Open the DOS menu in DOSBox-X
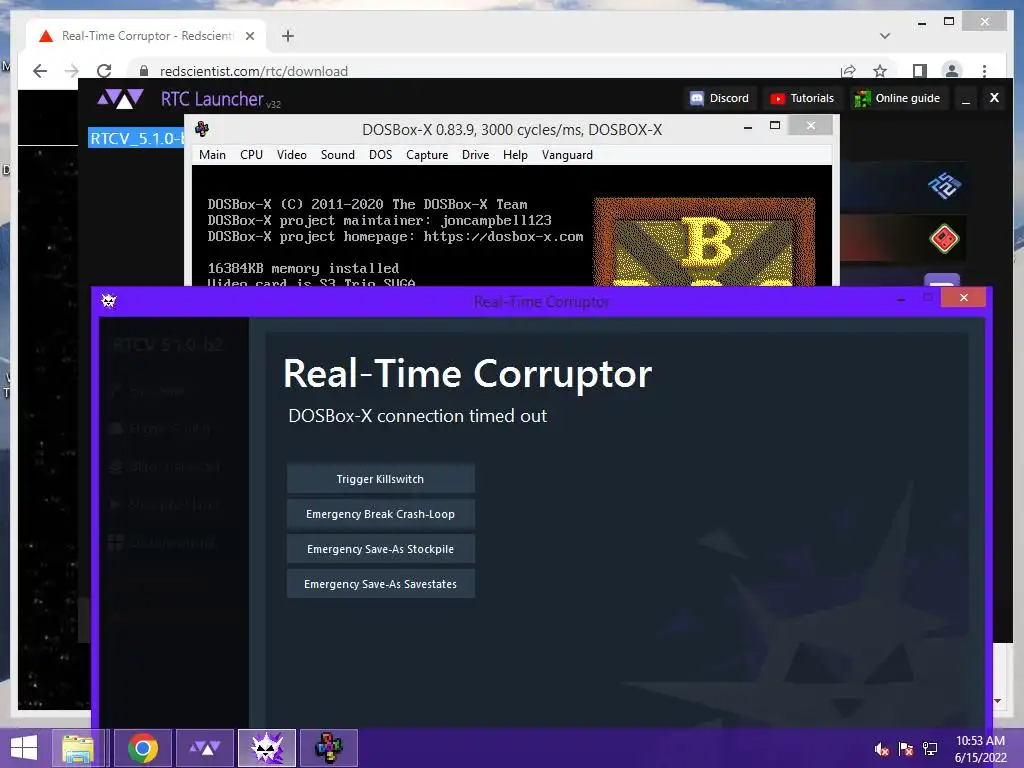The width and height of the screenshot is (1024, 768). (381, 155)
